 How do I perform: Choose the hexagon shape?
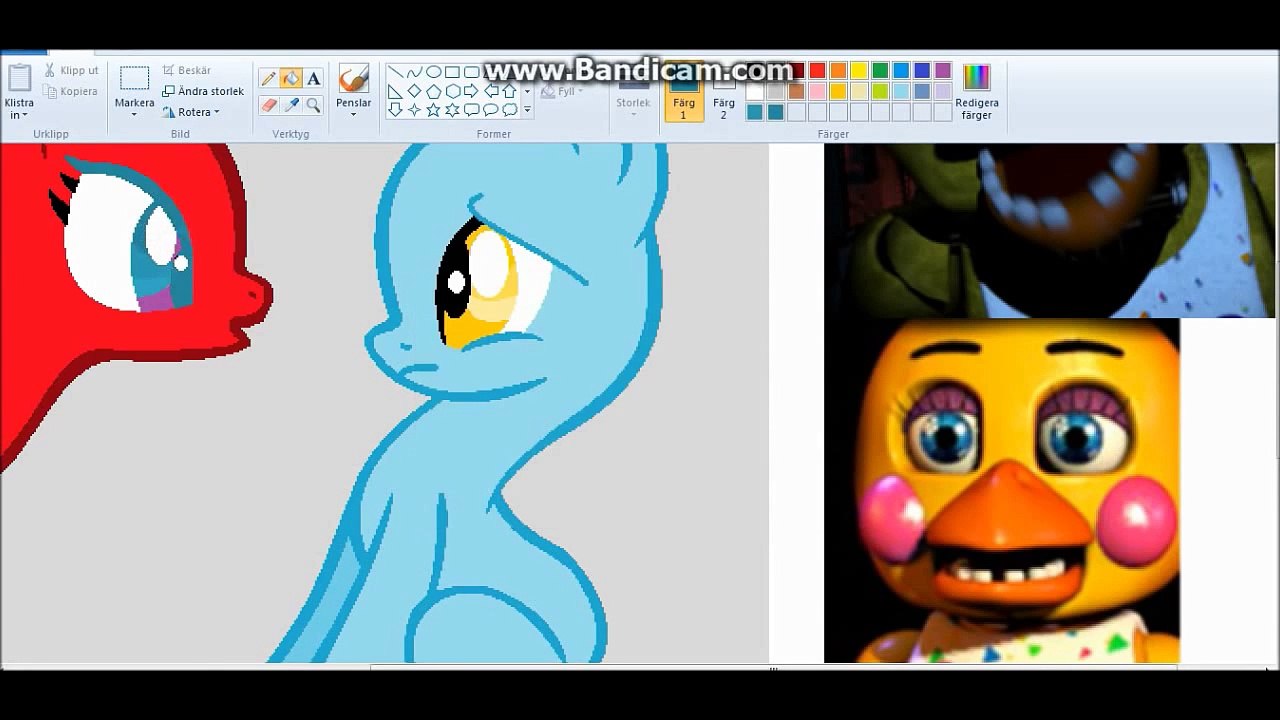tap(452, 91)
